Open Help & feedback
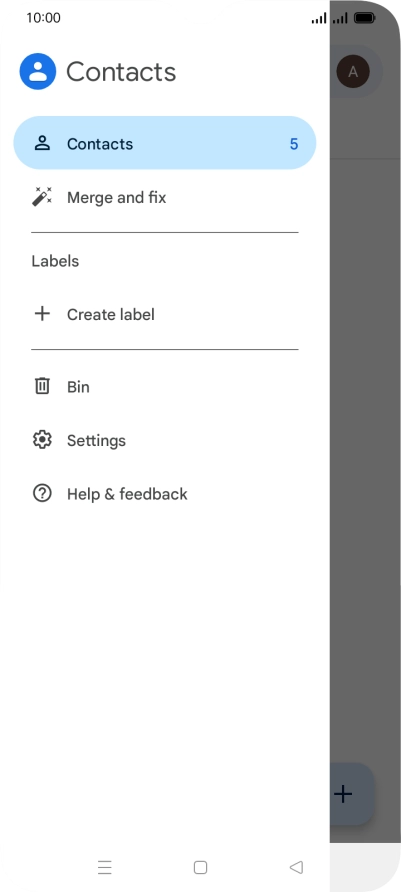Screen dimensions: 401x892 point(164,494)
